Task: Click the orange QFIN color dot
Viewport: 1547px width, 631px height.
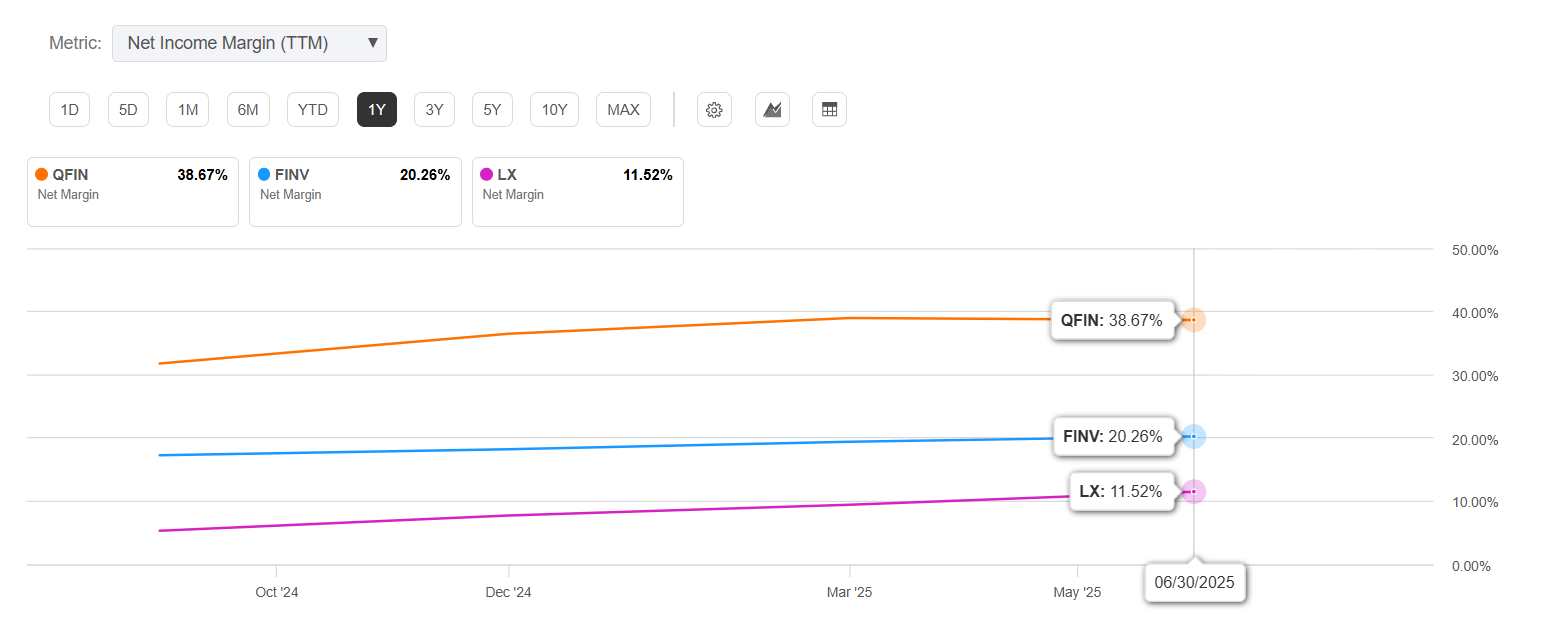Action: [41, 175]
